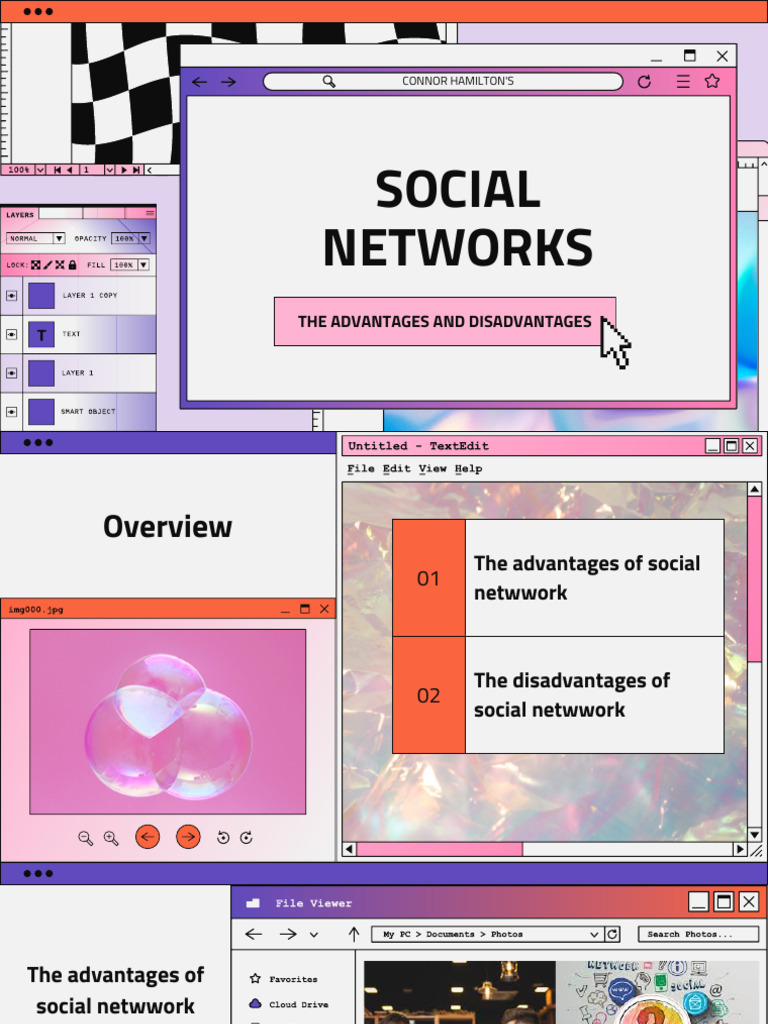The image size is (768, 1024).
Task: Open the NORMAL blend mode dropdown
Action: click(59, 238)
